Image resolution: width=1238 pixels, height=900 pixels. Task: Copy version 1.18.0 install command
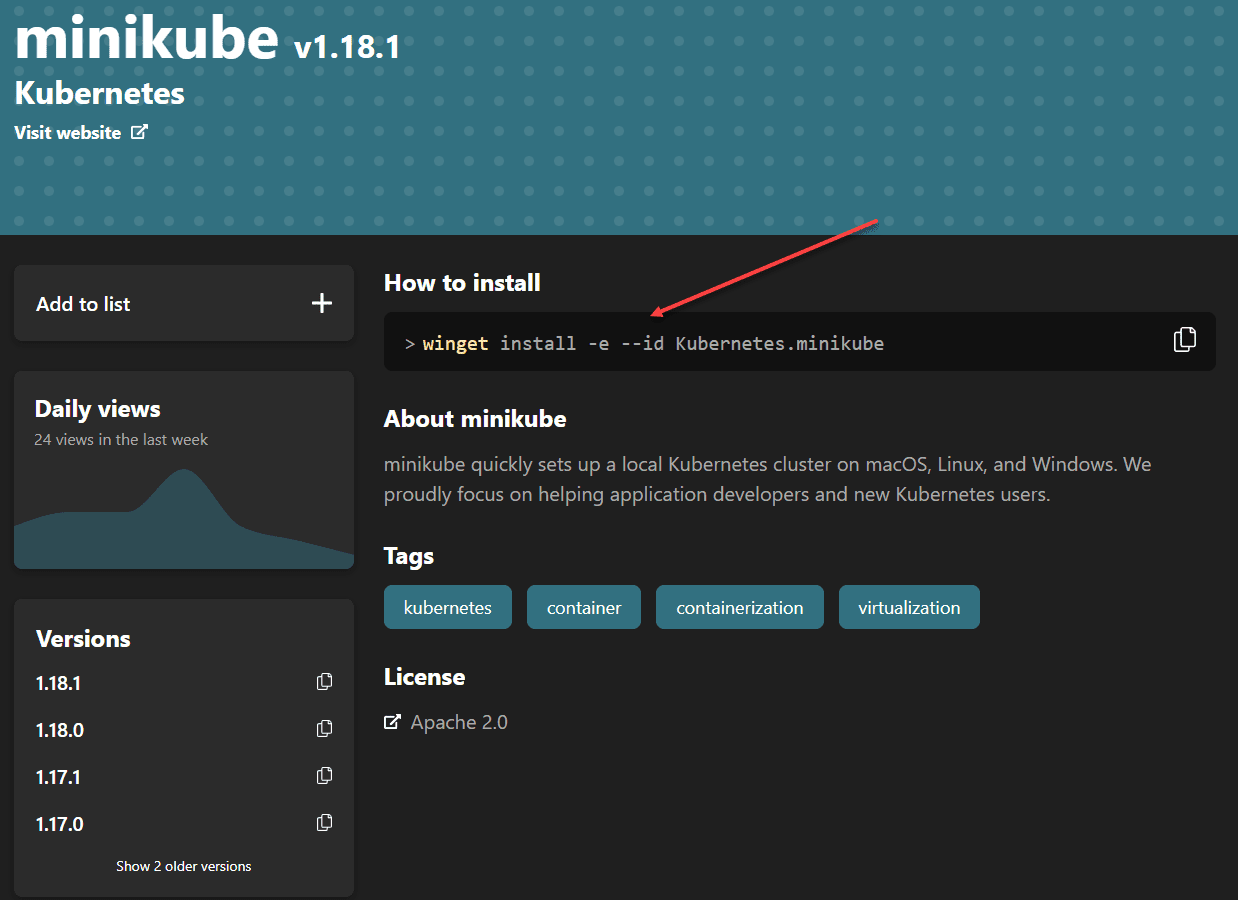tap(324, 729)
